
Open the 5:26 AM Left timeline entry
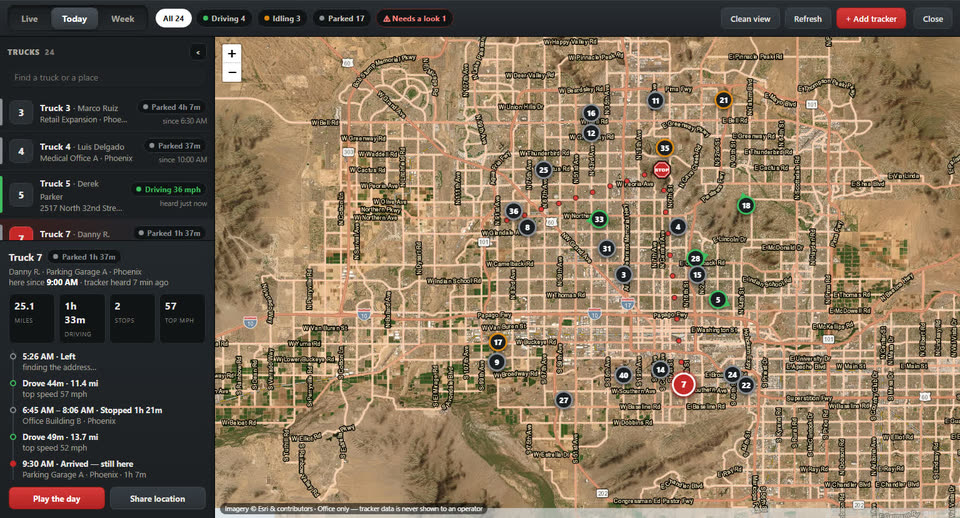[107, 362]
